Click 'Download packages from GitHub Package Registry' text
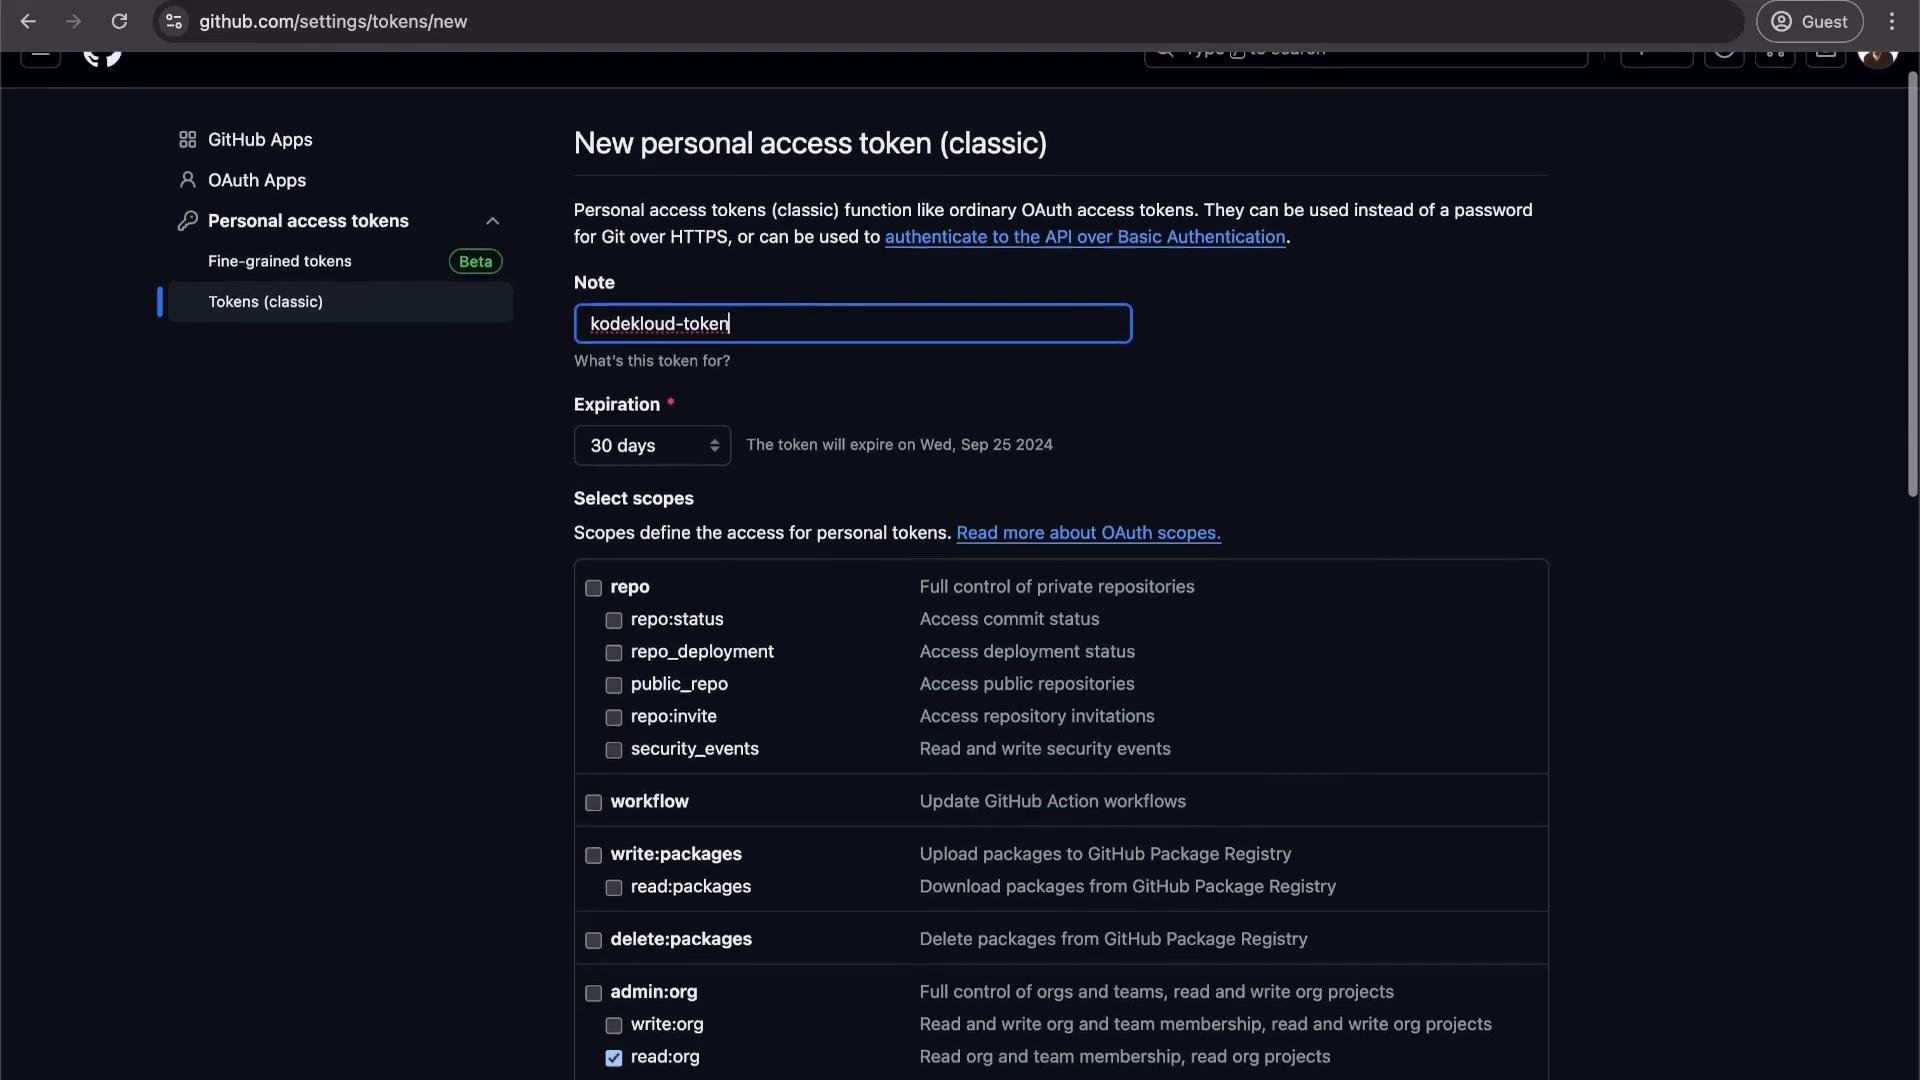This screenshot has width=1920, height=1080. tap(1127, 887)
